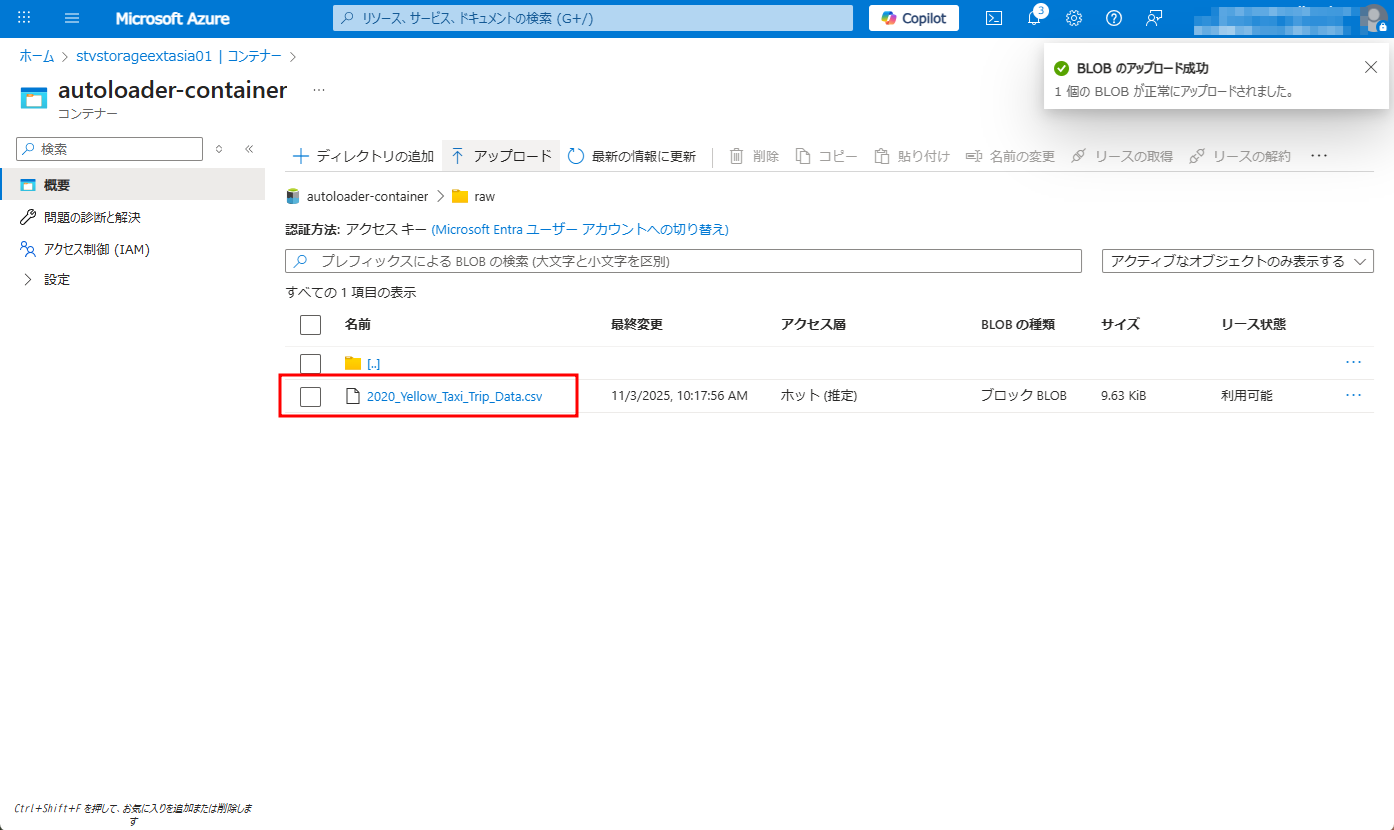Viewport: 1394px width, 830px height.
Task: Open アクティブなオブジェクトのみ表示する dropdown
Action: (1237, 261)
